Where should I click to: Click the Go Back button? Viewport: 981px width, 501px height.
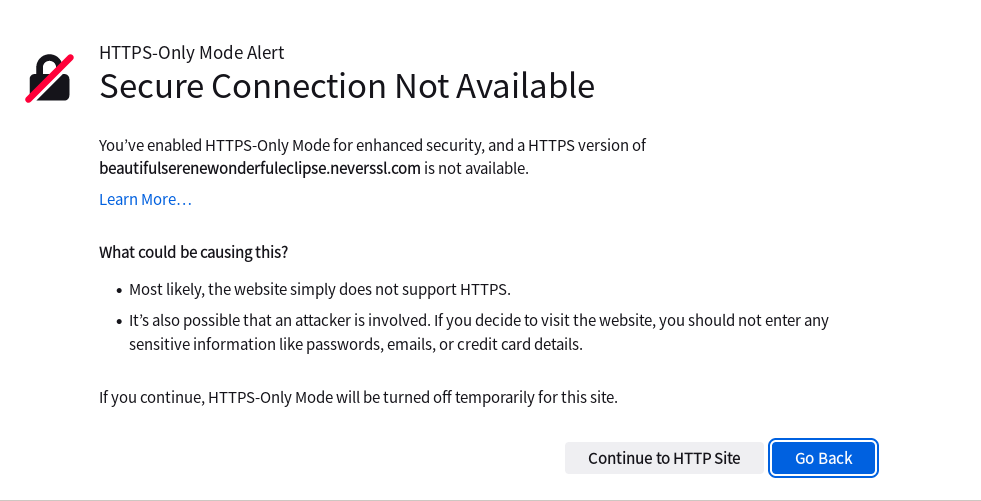click(823, 458)
